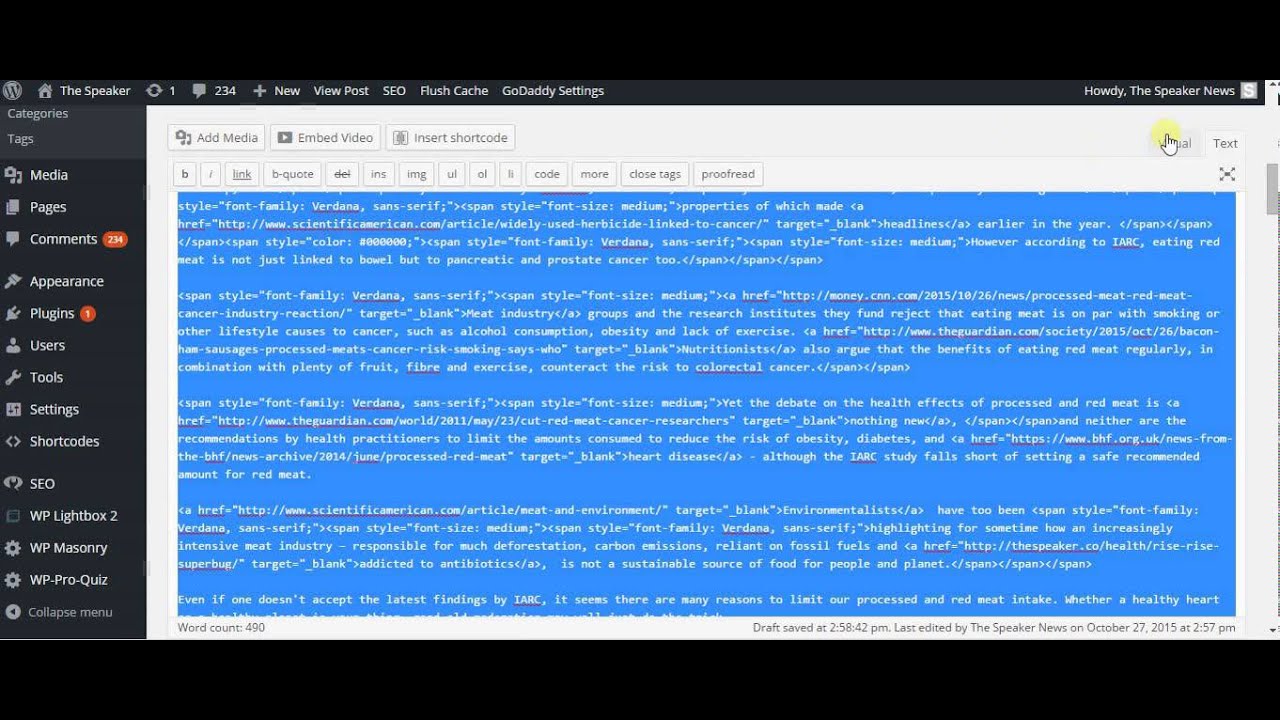This screenshot has width=1280, height=720.
Task: Insert image with img quicktag
Action: click(x=416, y=174)
